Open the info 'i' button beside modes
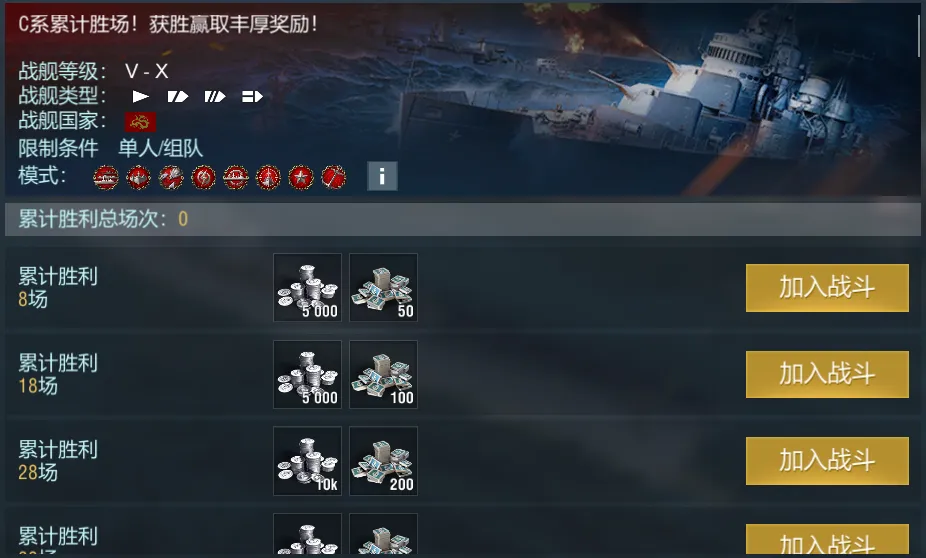 tap(382, 176)
